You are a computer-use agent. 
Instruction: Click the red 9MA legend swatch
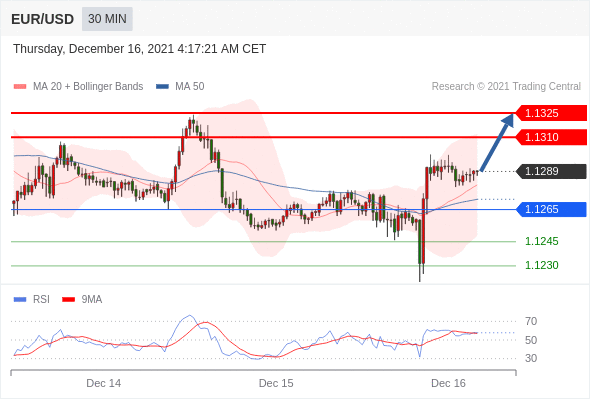(68, 300)
